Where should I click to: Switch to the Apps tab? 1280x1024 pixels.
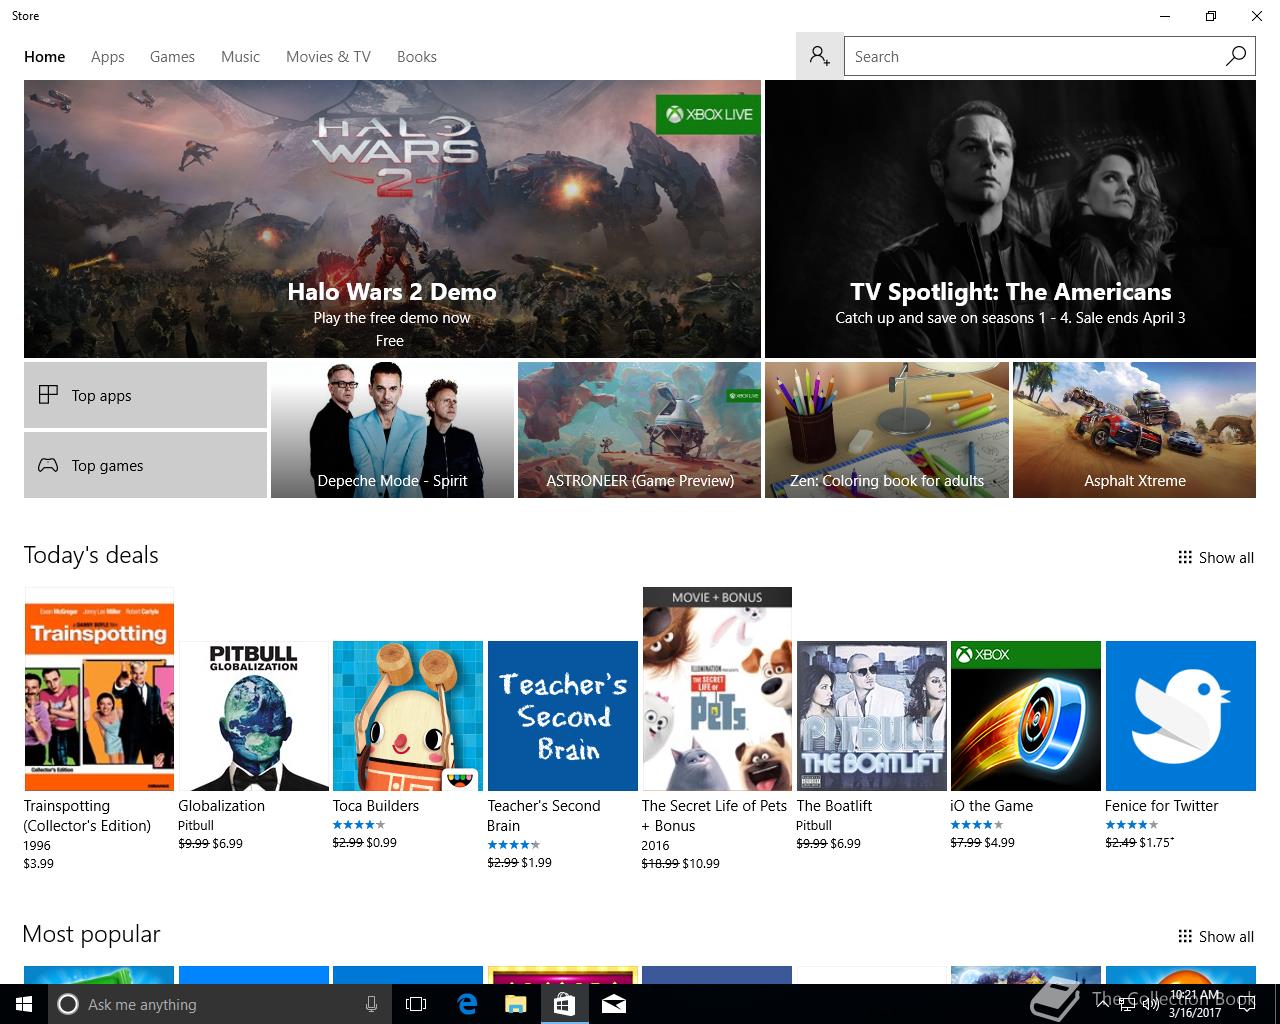click(x=108, y=57)
